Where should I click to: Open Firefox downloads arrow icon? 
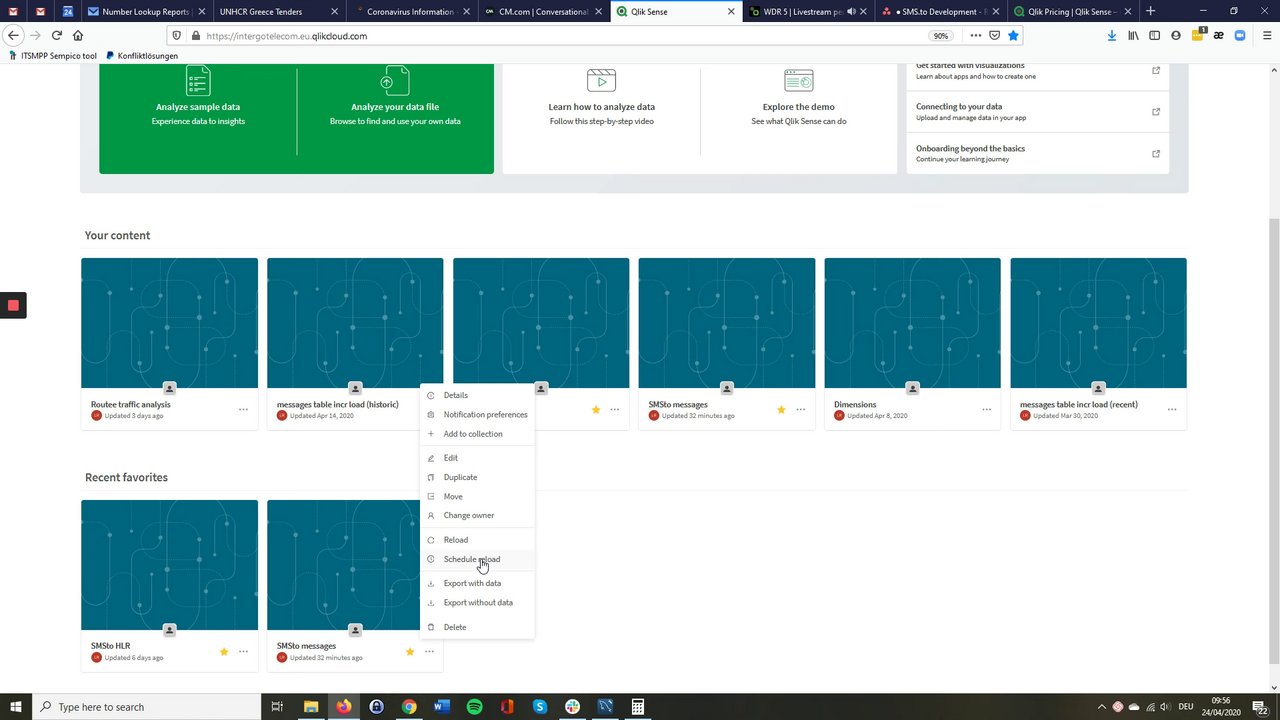point(1112,36)
